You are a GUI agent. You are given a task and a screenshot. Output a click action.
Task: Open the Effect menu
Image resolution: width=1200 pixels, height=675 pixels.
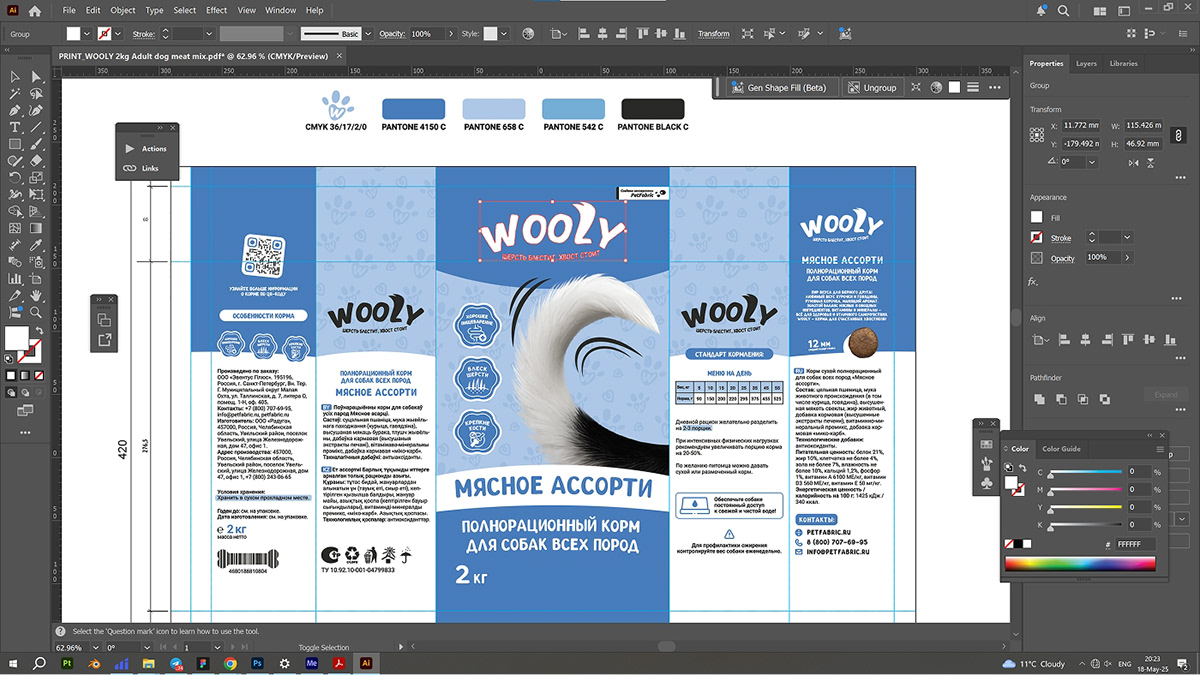click(216, 10)
